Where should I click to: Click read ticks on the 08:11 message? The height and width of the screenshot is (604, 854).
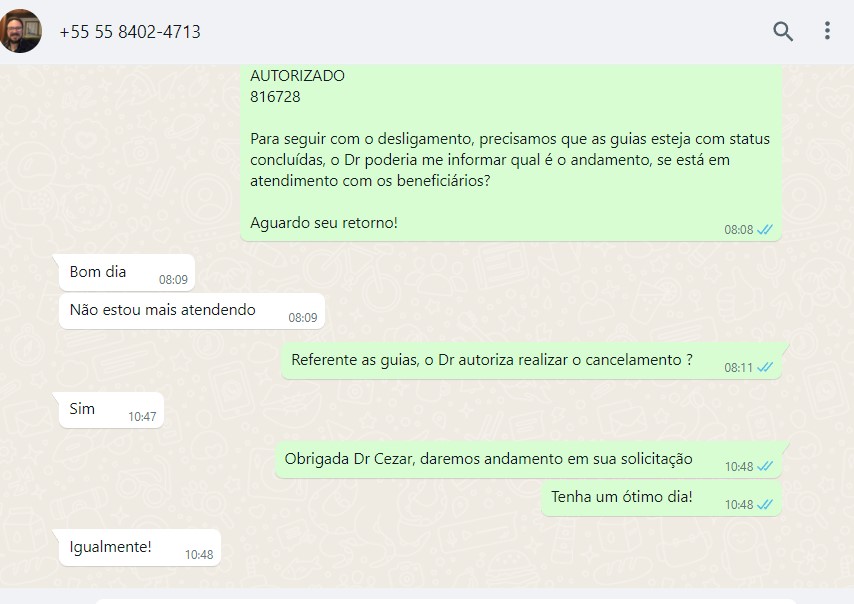tap(765, 368)
